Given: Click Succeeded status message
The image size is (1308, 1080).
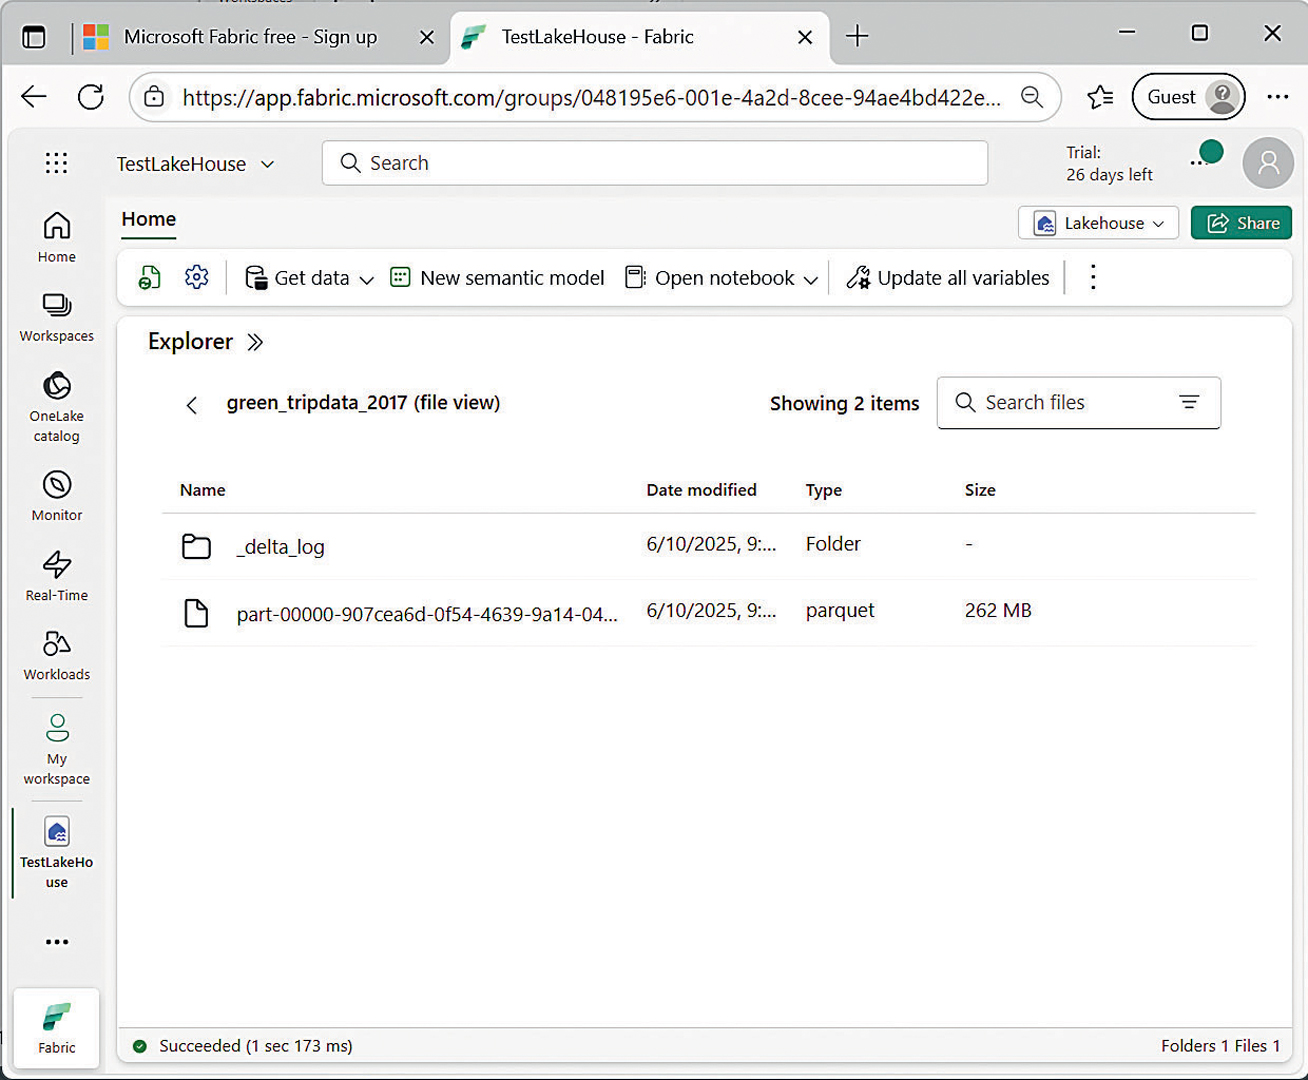Looking at the screenshot, I should pos(255,1046).
